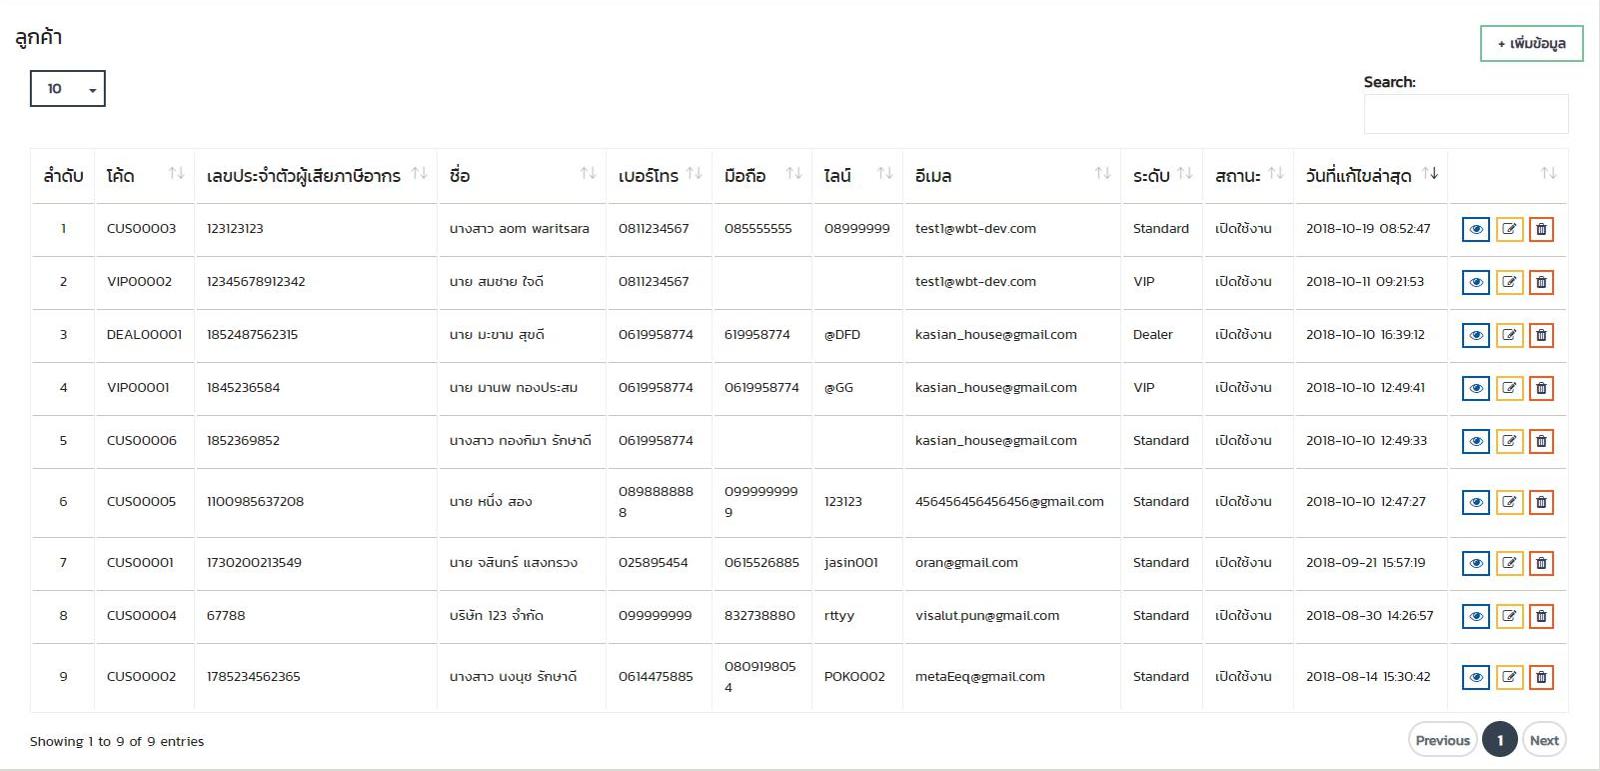The height and width of the screenshot is (771, 1600).
Task: View details of customer CUS00002
Action: pyautogui.click(x=1475, y=677)
